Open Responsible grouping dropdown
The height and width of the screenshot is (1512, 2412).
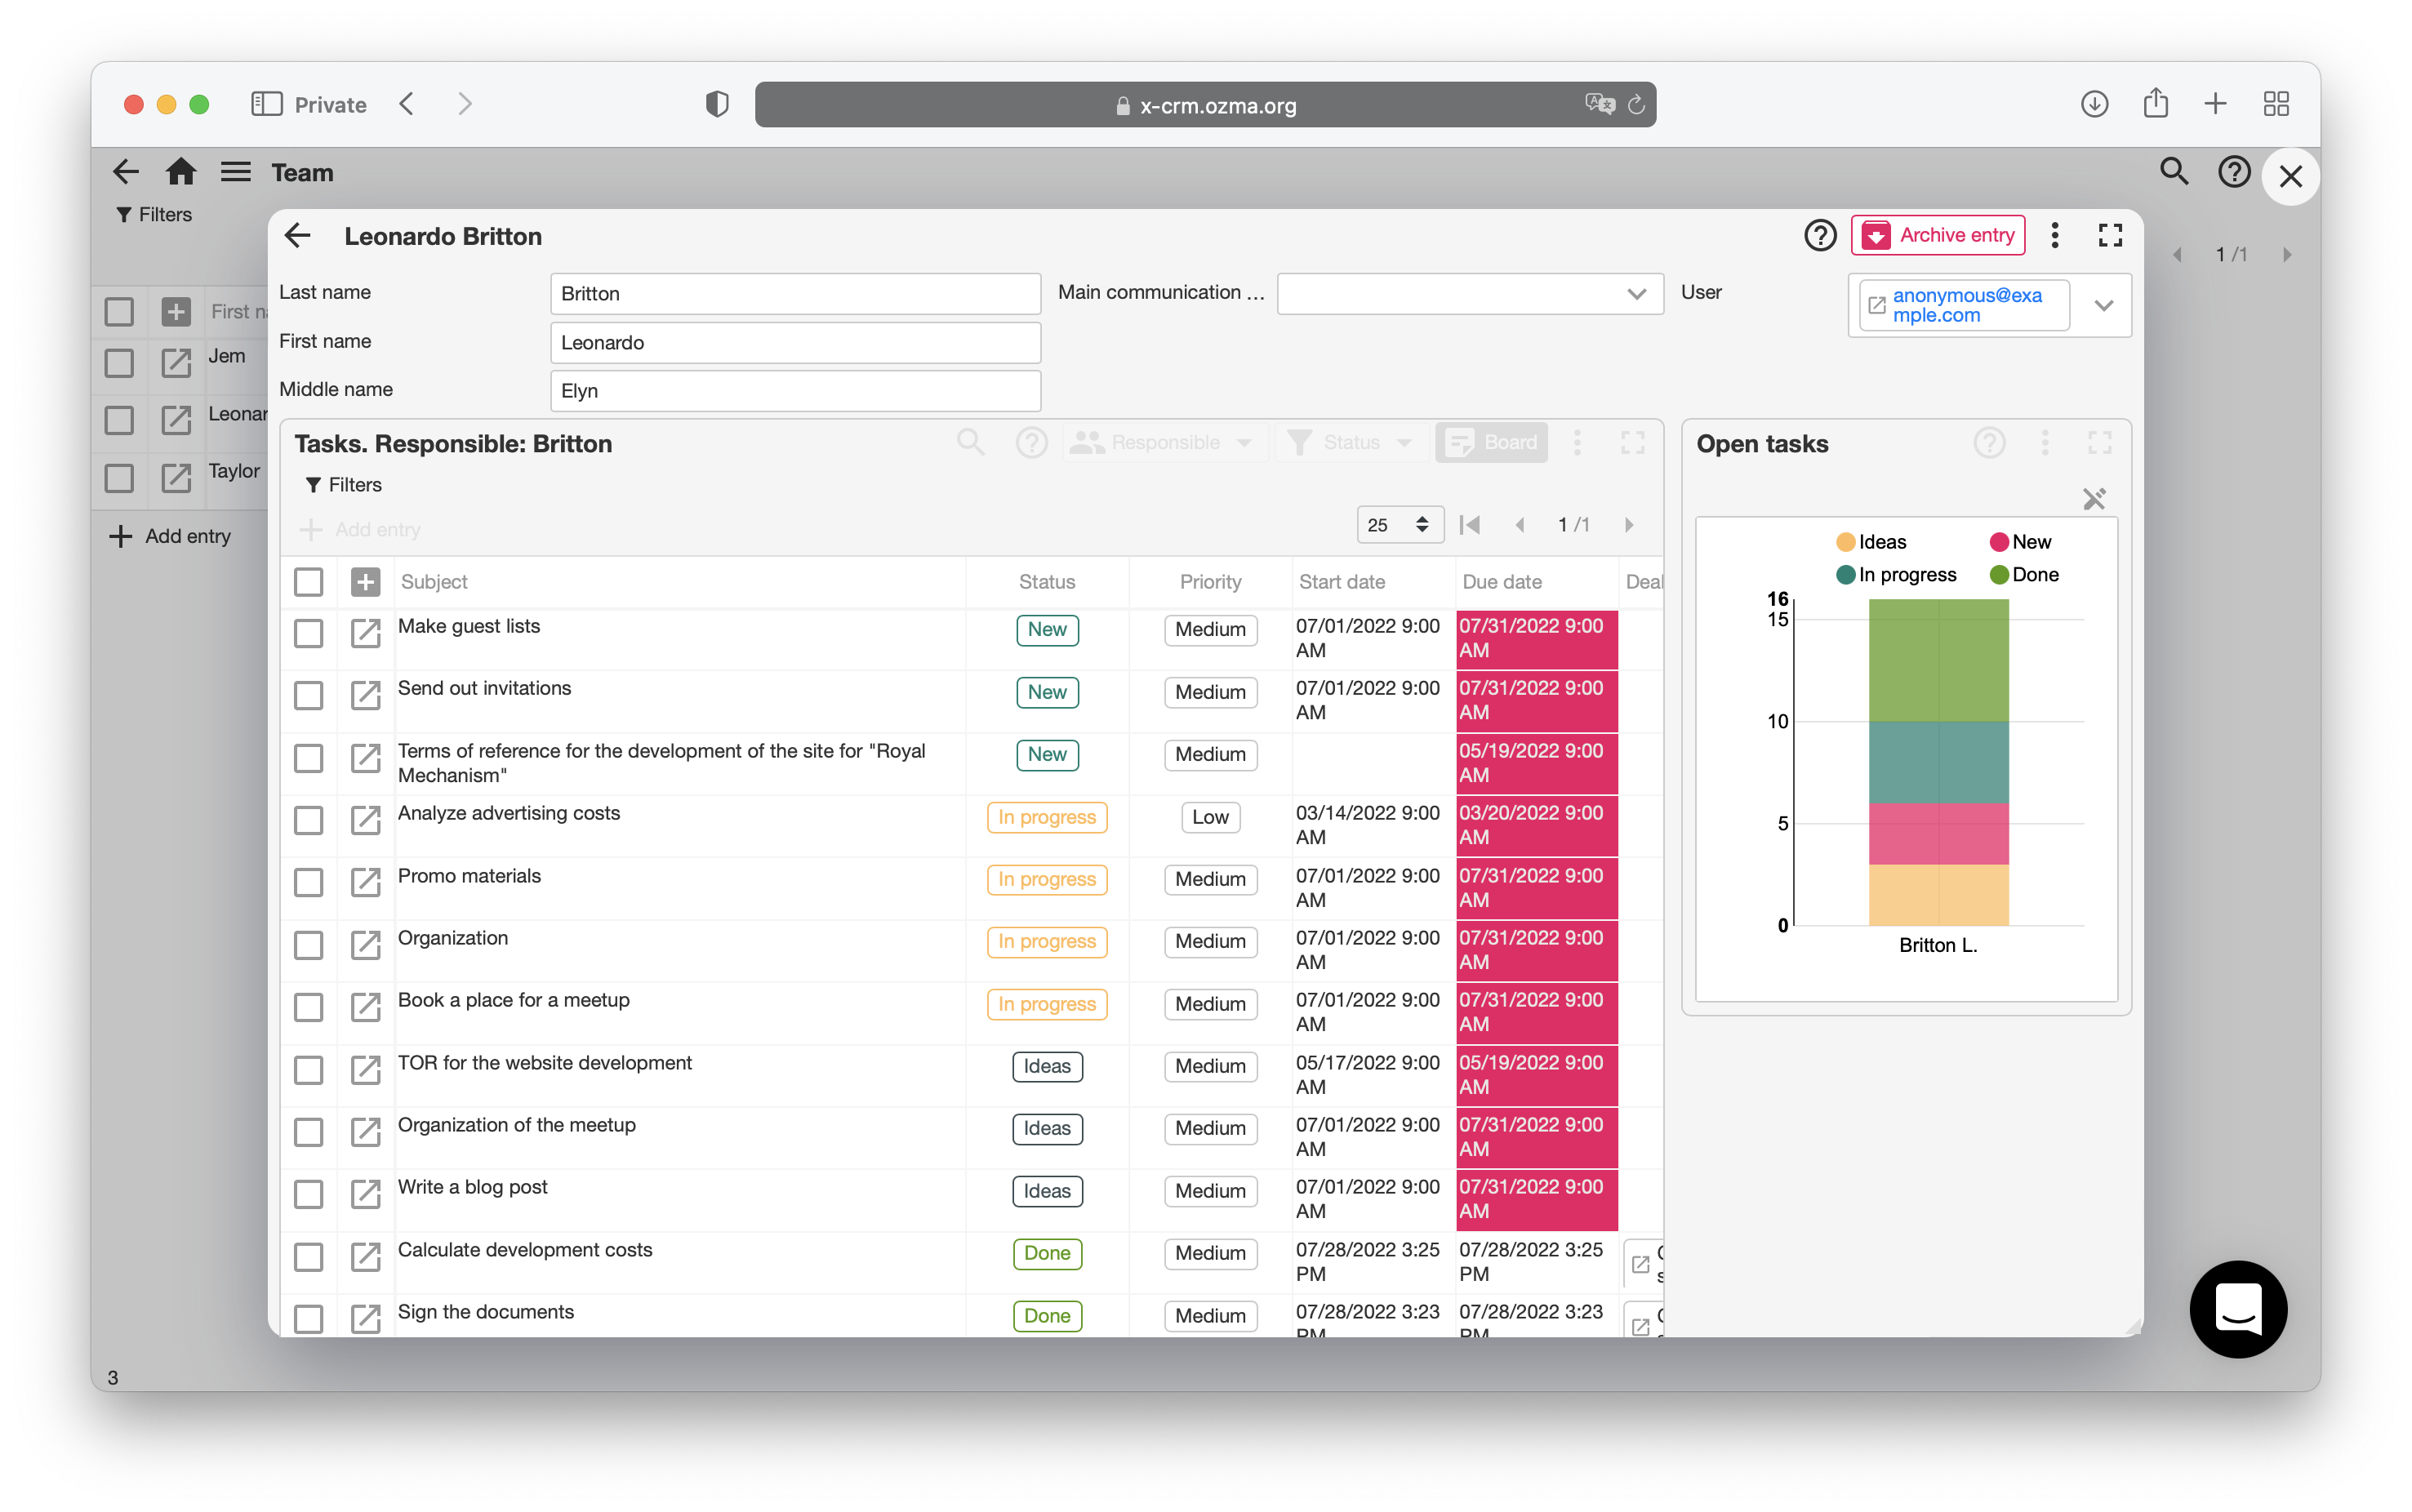tap(1164, 442)
